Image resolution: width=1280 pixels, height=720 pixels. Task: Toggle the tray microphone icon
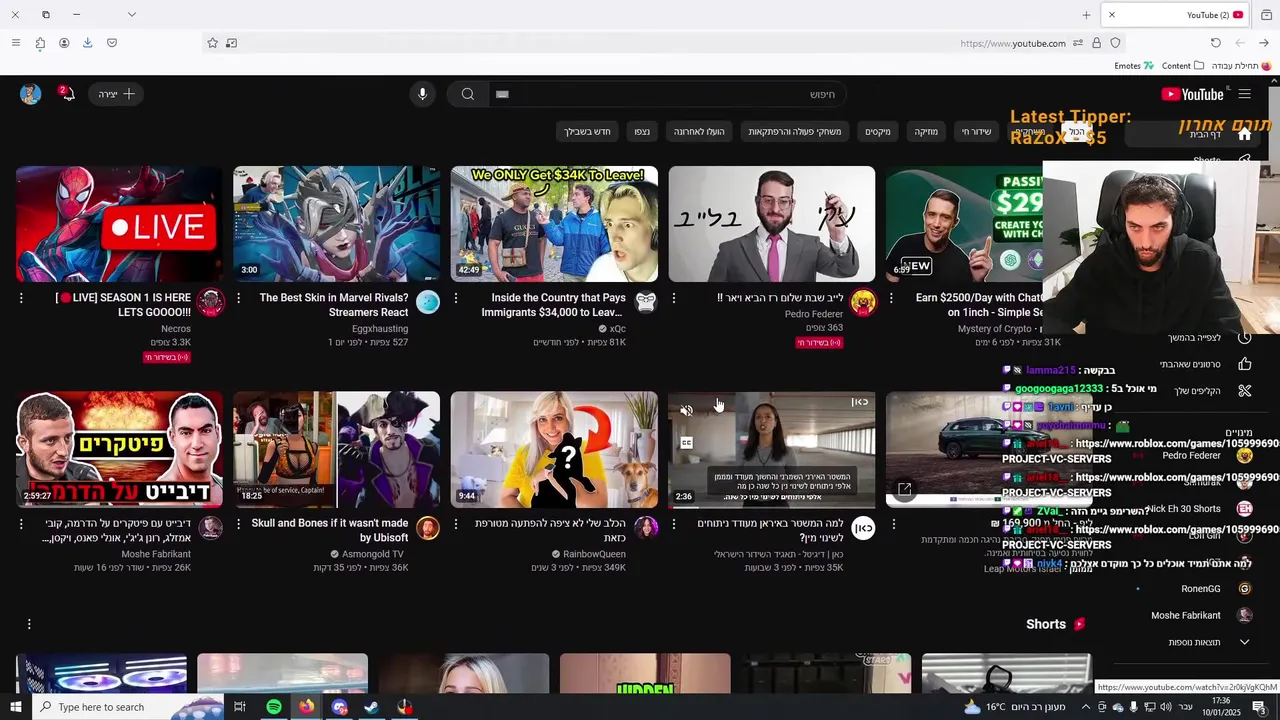1133,707
